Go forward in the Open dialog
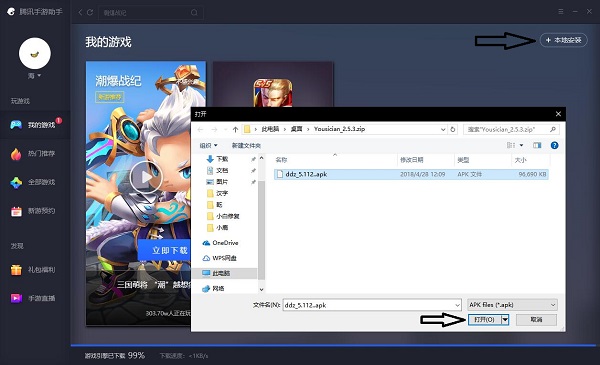The image size is (600, 365). point(214,129)
